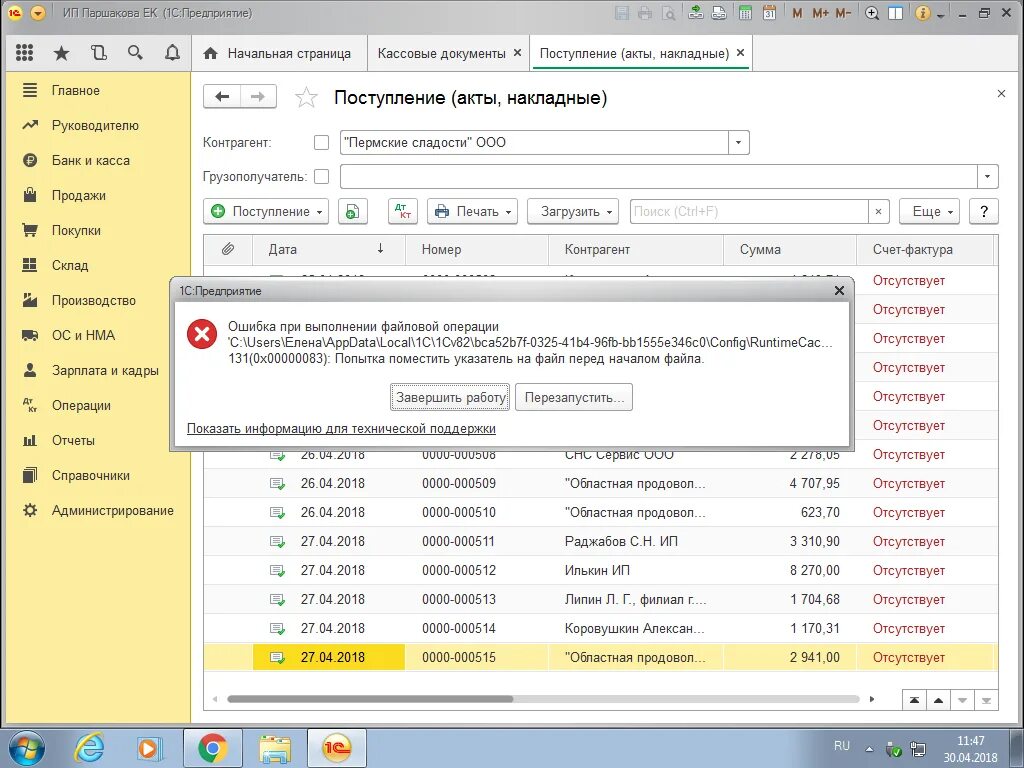The image size is (1024, 768).
Task: Open notifications bell icon
Action: [172, 53]
